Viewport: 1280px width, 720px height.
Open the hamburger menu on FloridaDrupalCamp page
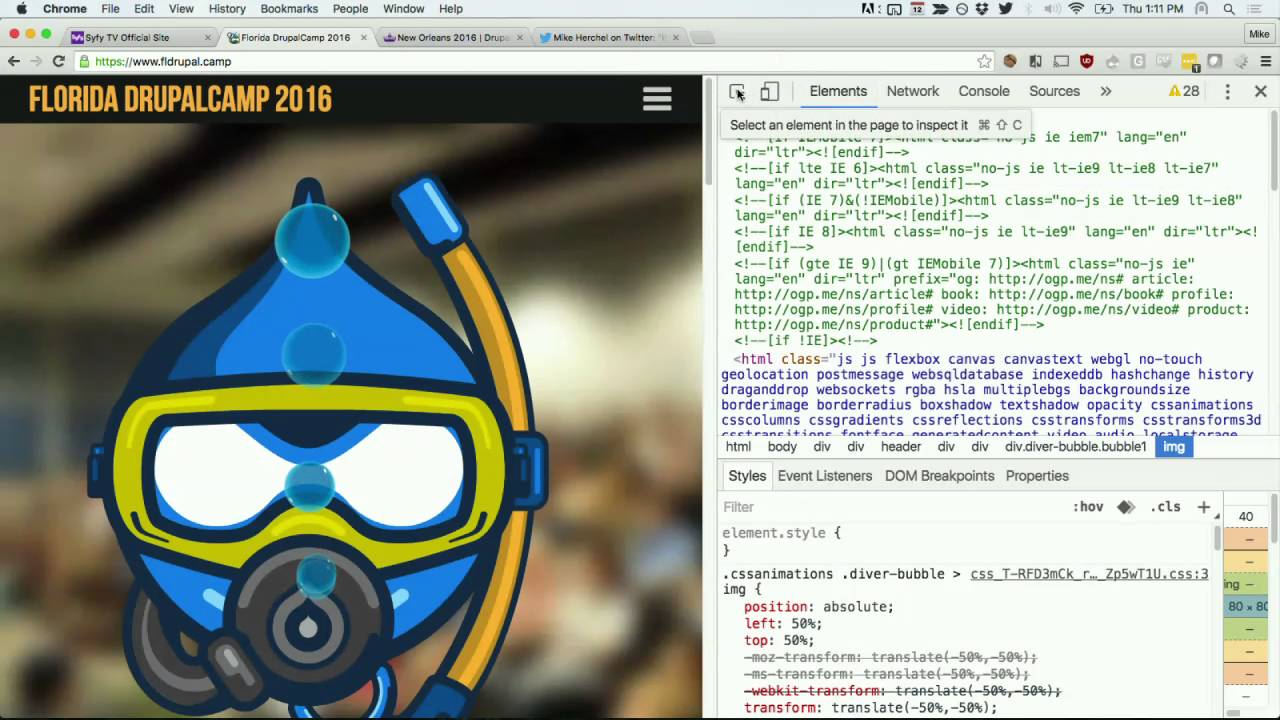(657, 99)
